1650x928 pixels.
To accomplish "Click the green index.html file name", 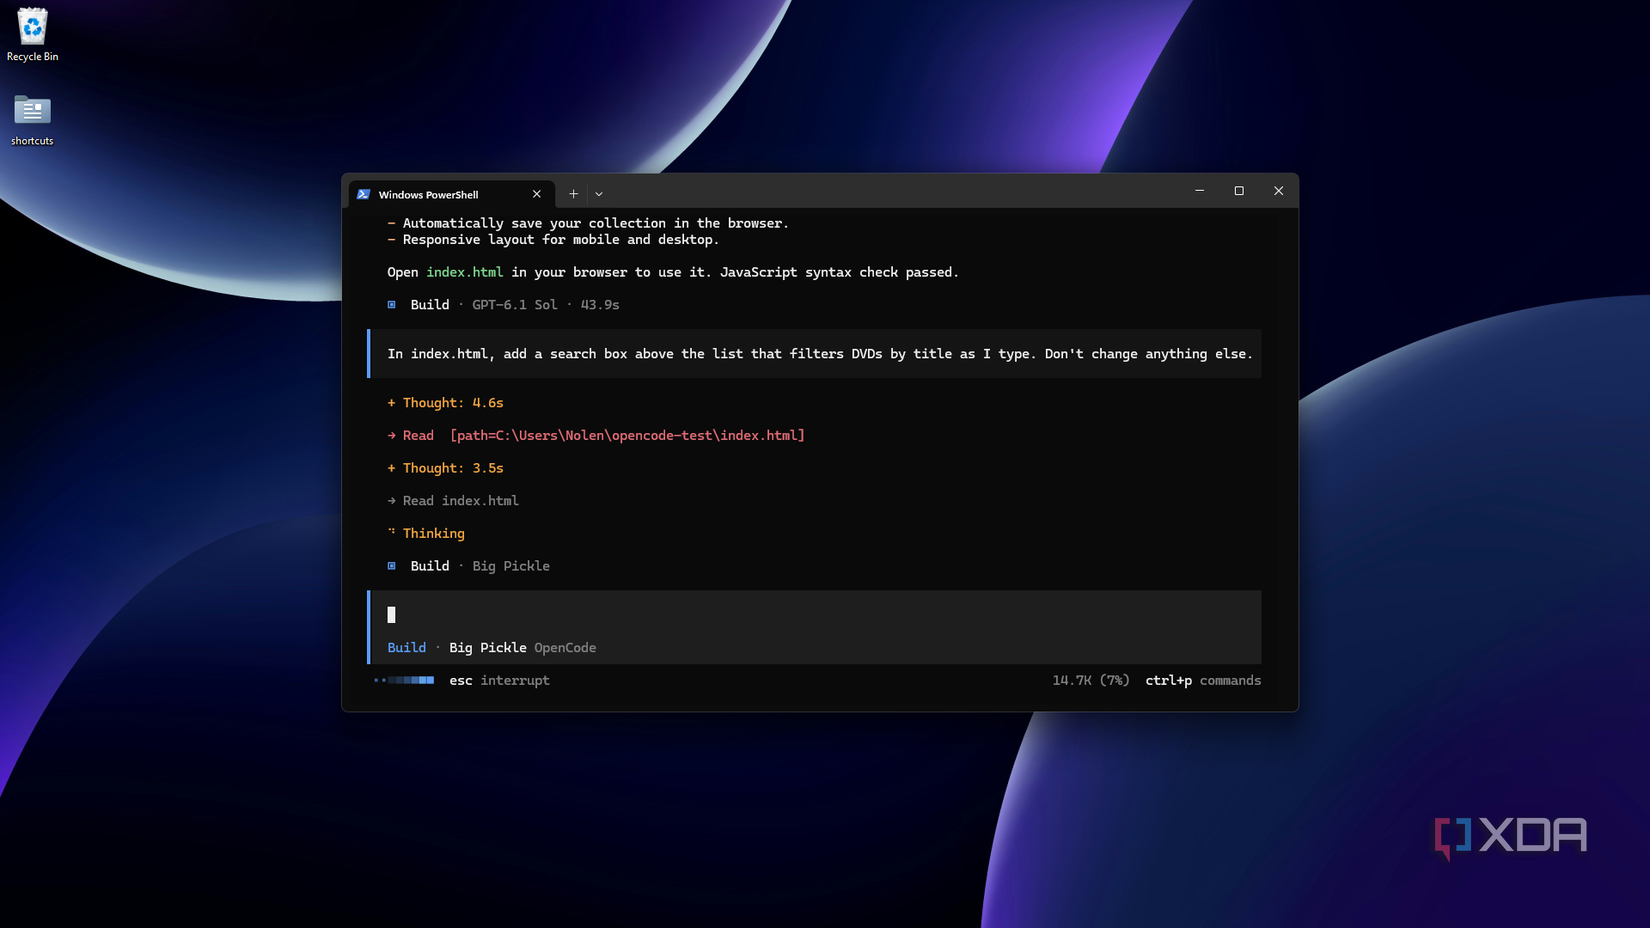I will click(465, 272).
